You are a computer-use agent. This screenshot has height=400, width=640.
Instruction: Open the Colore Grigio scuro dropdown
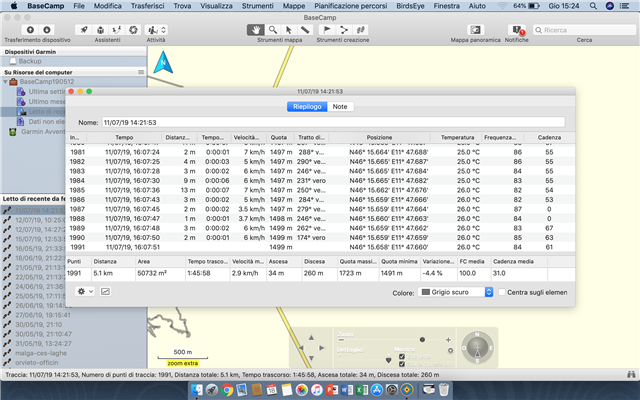tap(455, 292)
